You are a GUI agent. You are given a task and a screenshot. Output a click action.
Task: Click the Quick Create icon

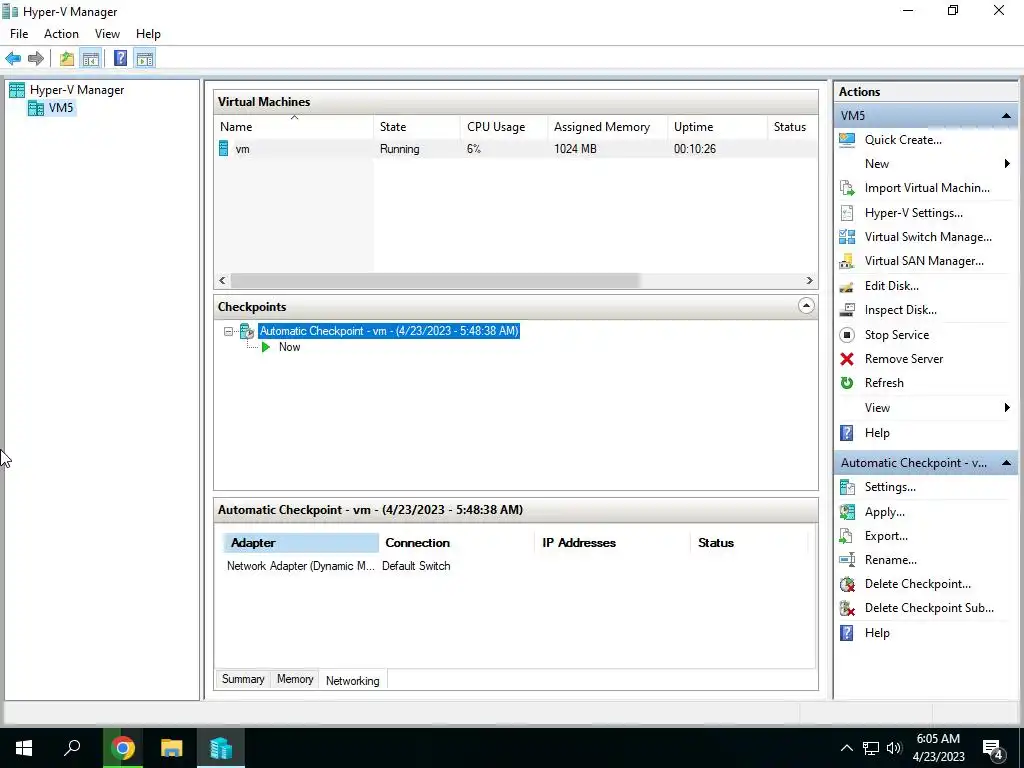(x=847, y=140)
